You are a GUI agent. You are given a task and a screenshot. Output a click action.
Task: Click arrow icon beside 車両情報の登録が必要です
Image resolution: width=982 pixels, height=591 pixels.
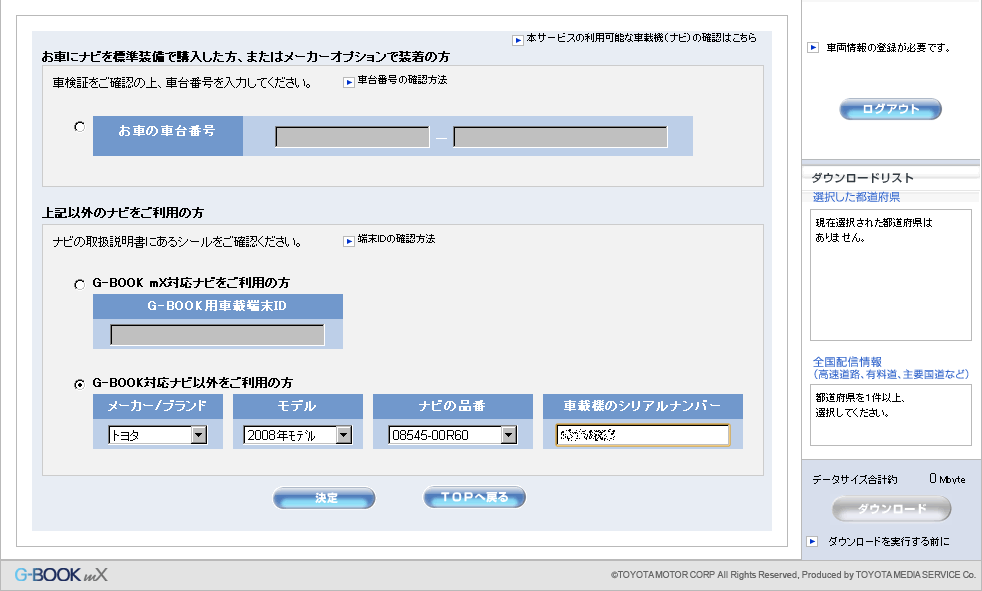point(813,48)
